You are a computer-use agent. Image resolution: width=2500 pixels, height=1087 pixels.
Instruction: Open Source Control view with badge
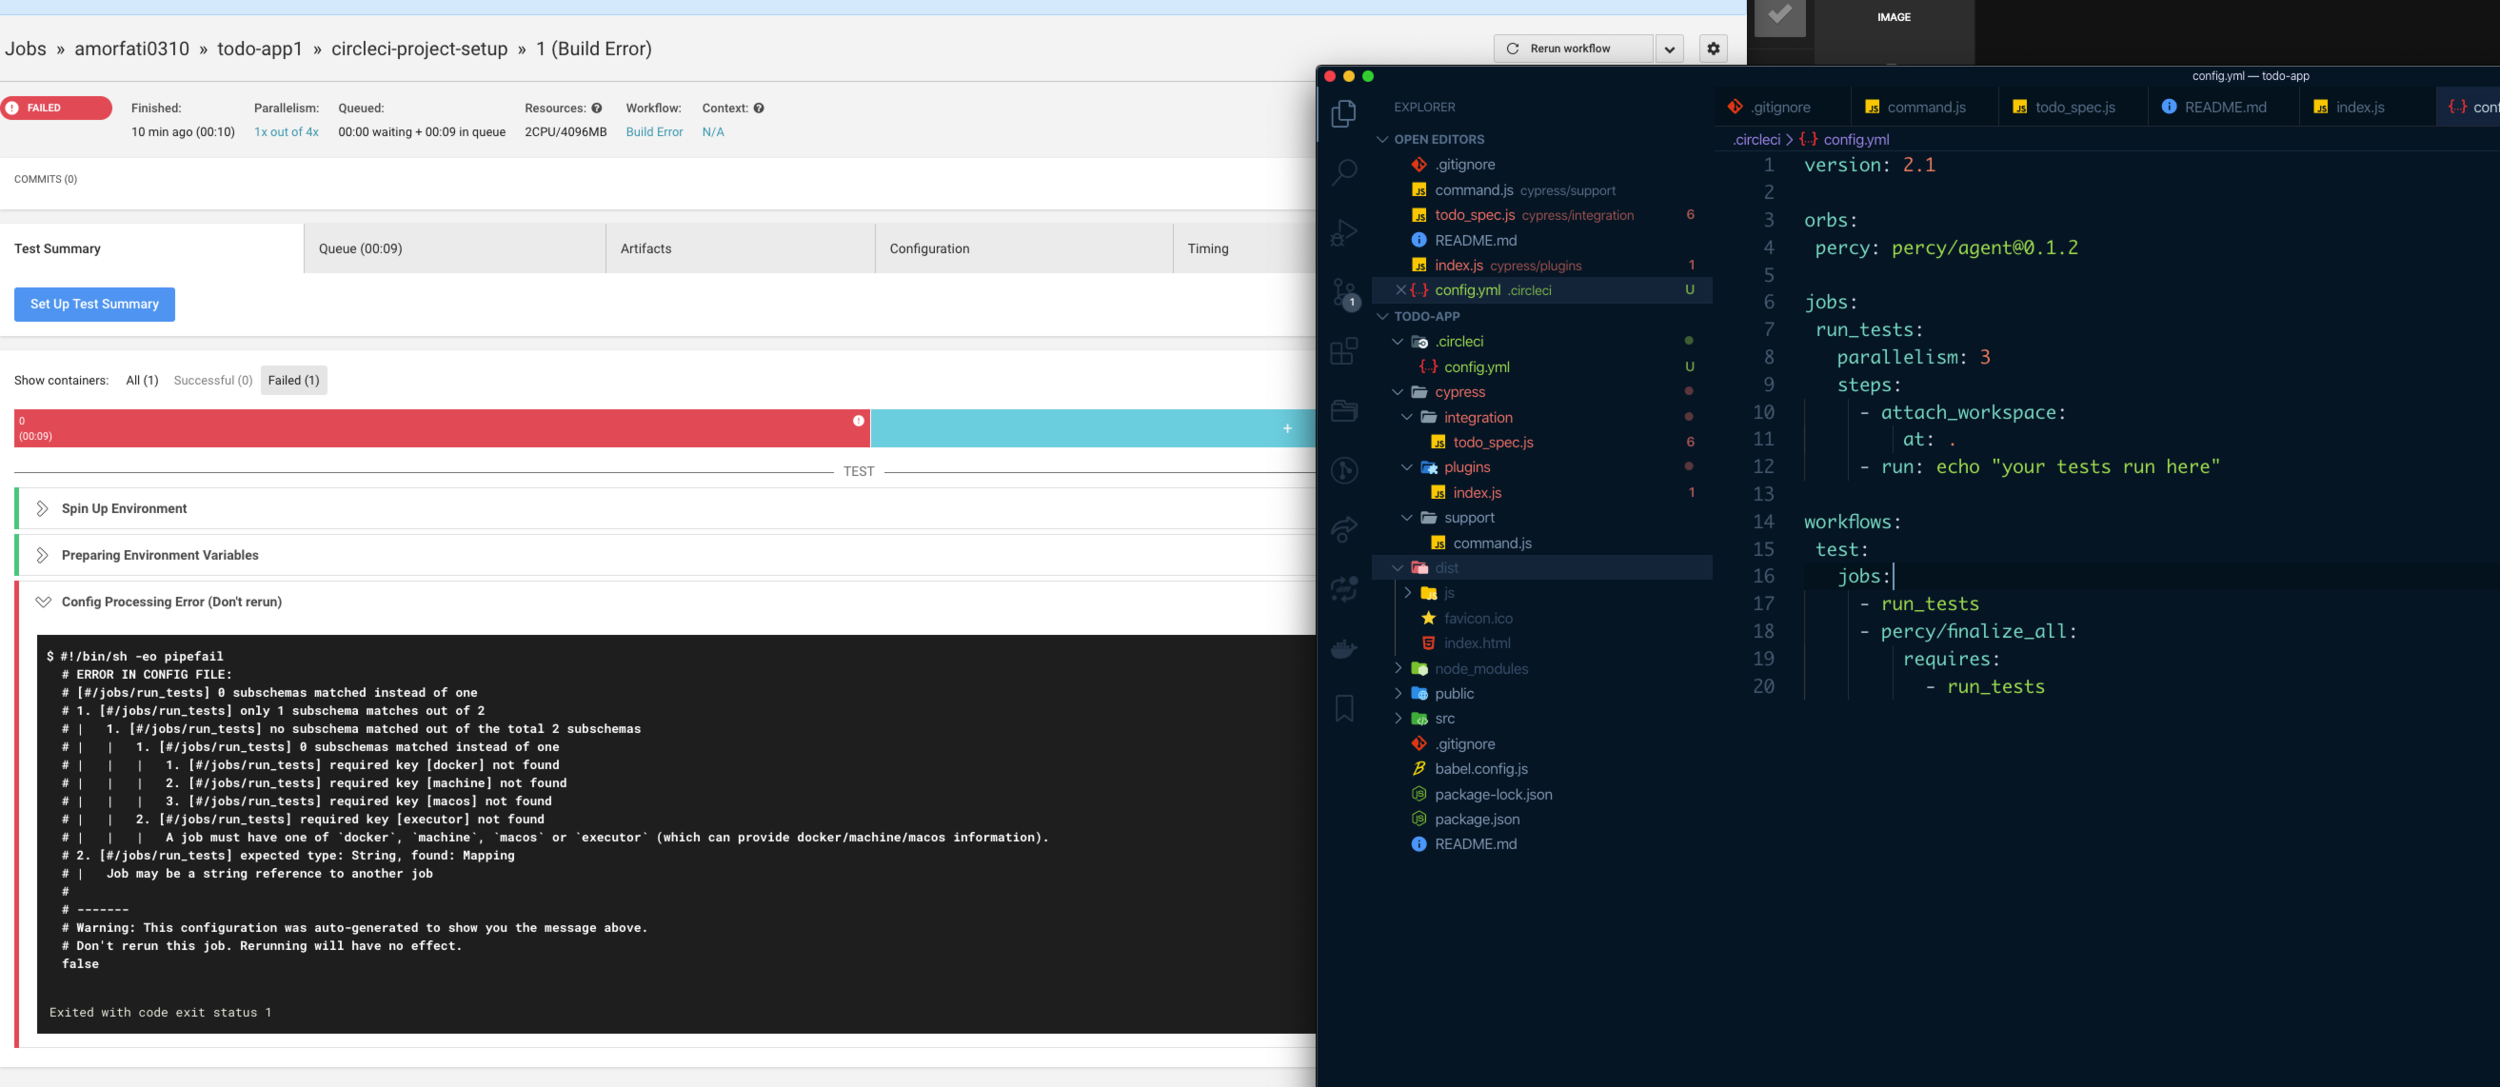pos(1345,293)
